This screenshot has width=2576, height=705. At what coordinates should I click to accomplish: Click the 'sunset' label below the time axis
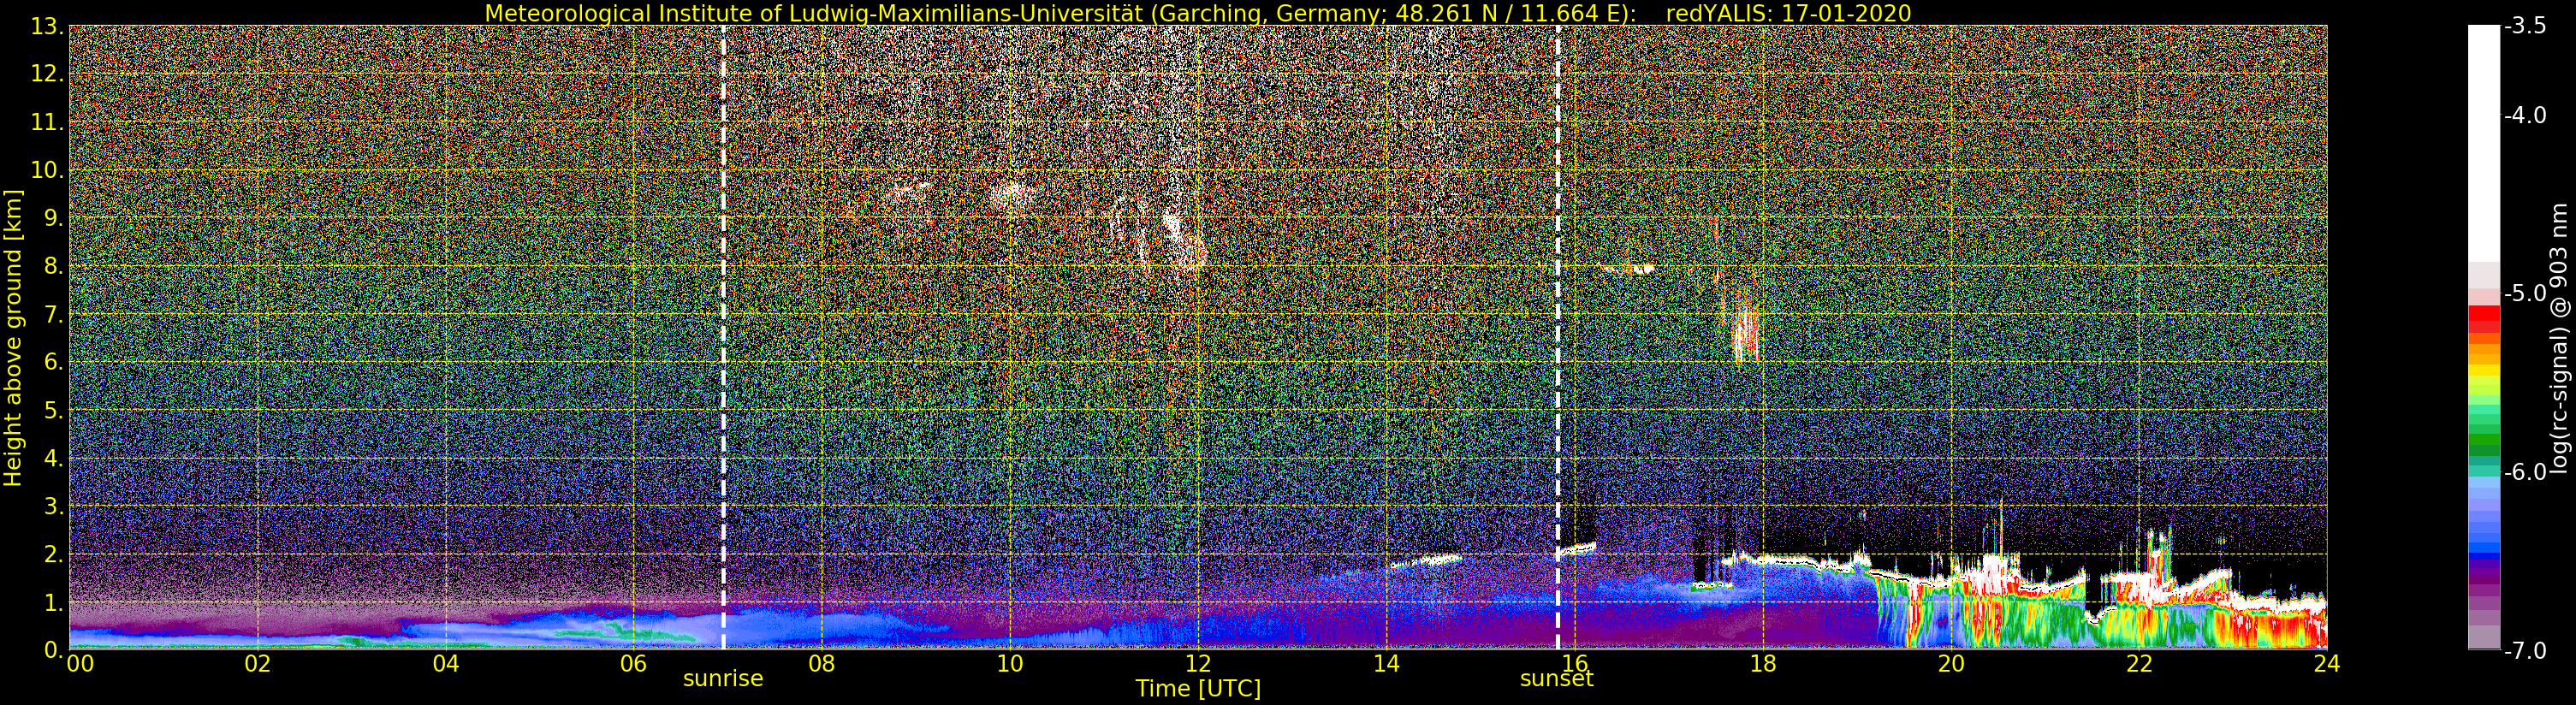[x=1557, y=678]
